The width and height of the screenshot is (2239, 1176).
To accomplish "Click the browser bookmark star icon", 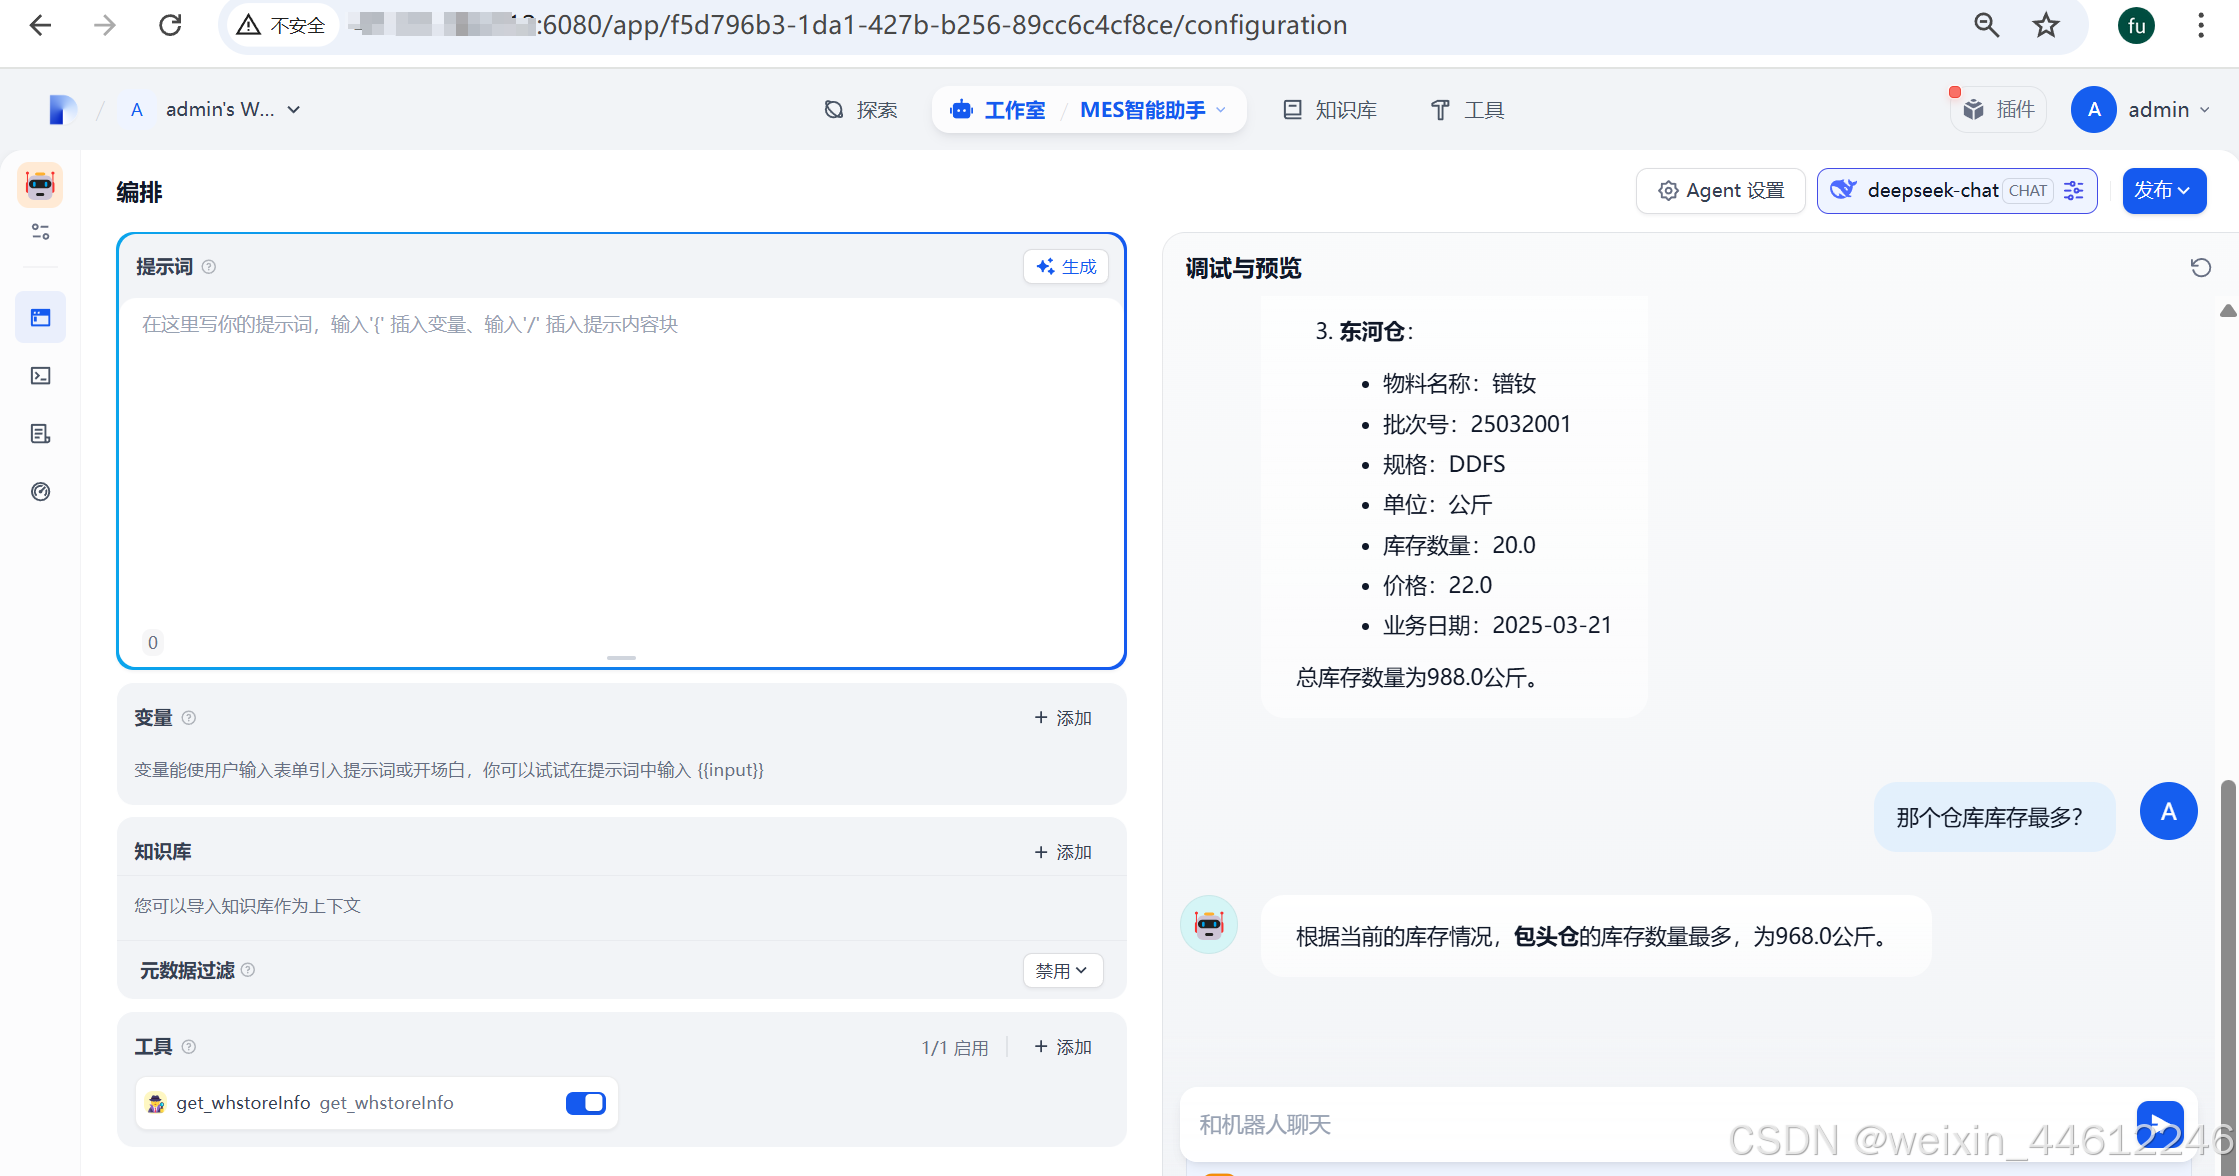I will [2046, 25].
